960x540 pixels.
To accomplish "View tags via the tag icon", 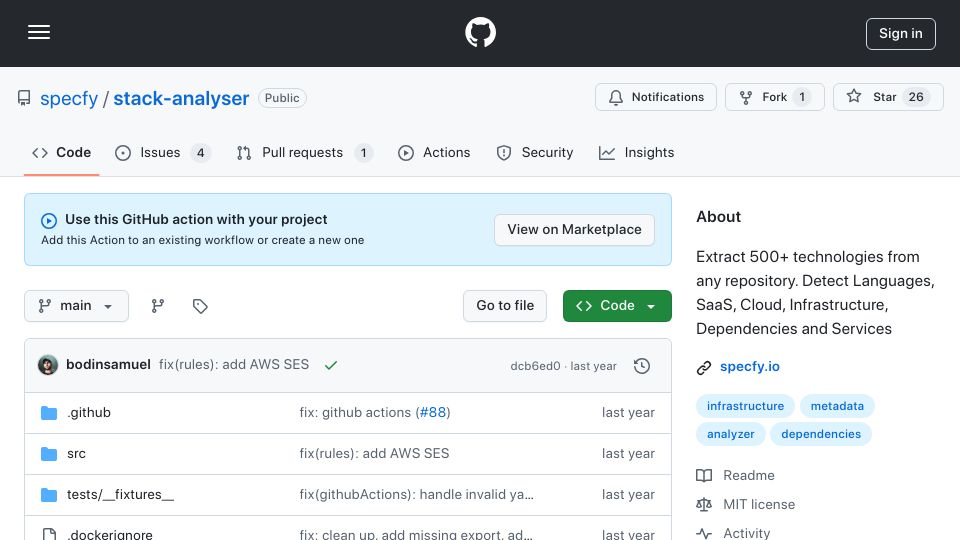I will (200, 306).
